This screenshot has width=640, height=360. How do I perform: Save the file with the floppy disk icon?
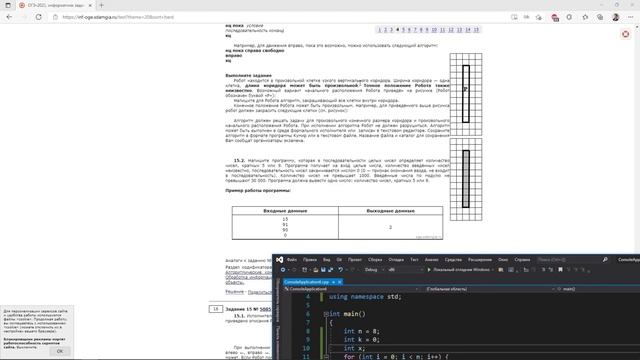323,270
